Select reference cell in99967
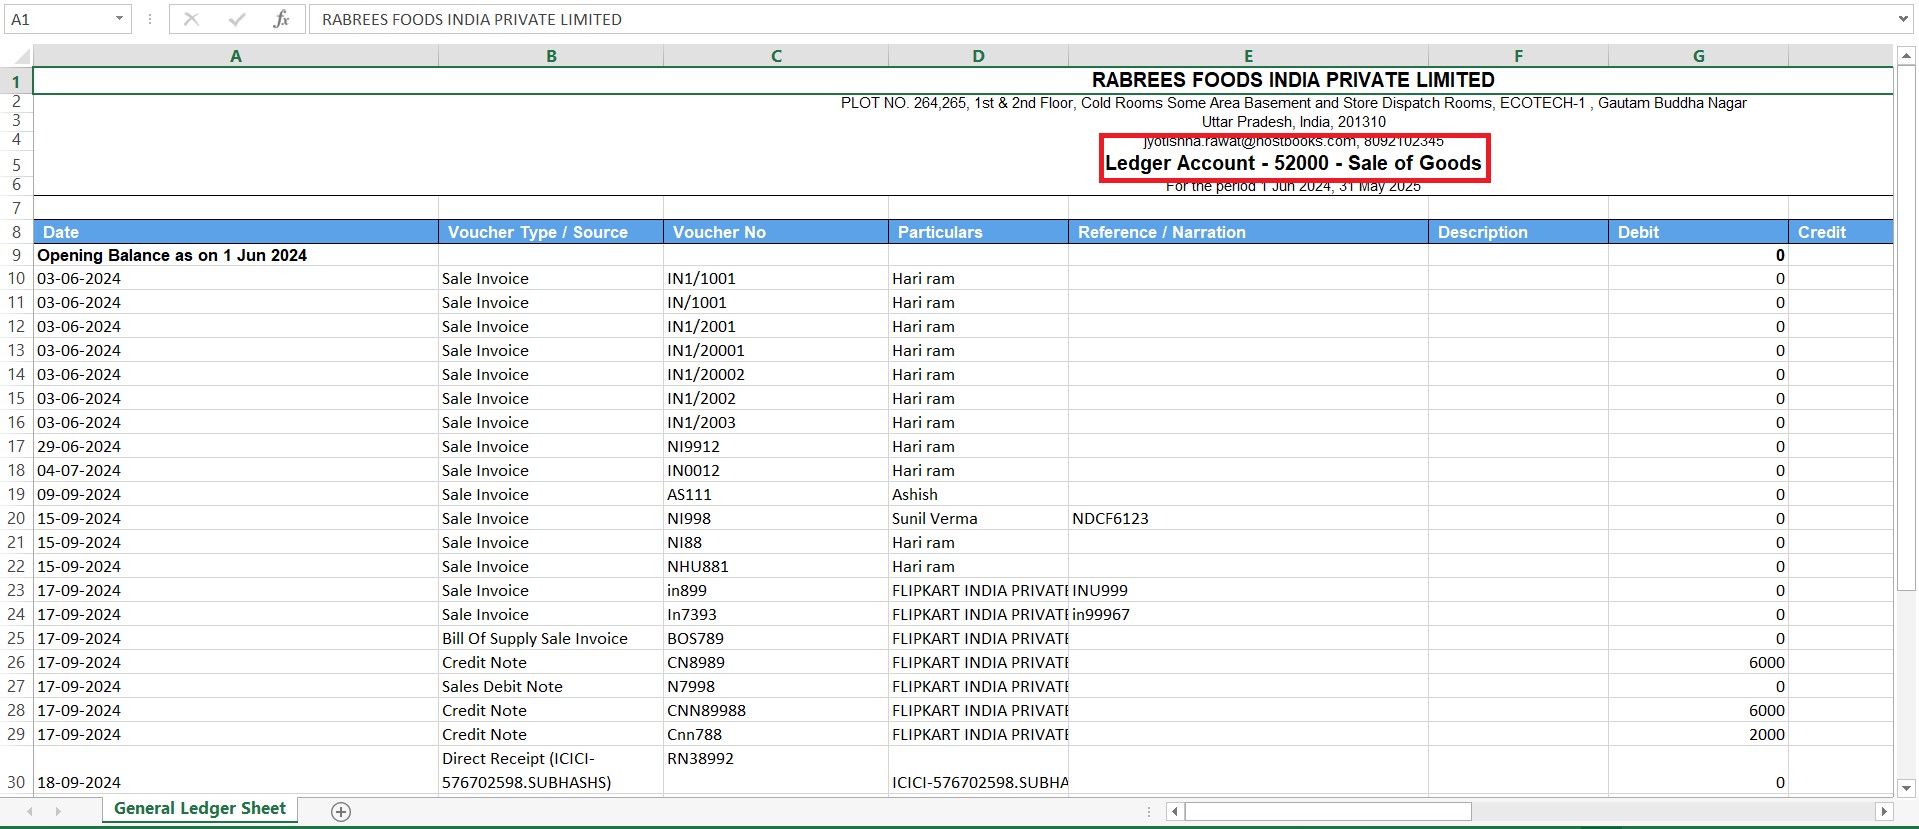The width and height of the screenshot is (1919, 829). pyautogui.click(x=1248, y=614)
